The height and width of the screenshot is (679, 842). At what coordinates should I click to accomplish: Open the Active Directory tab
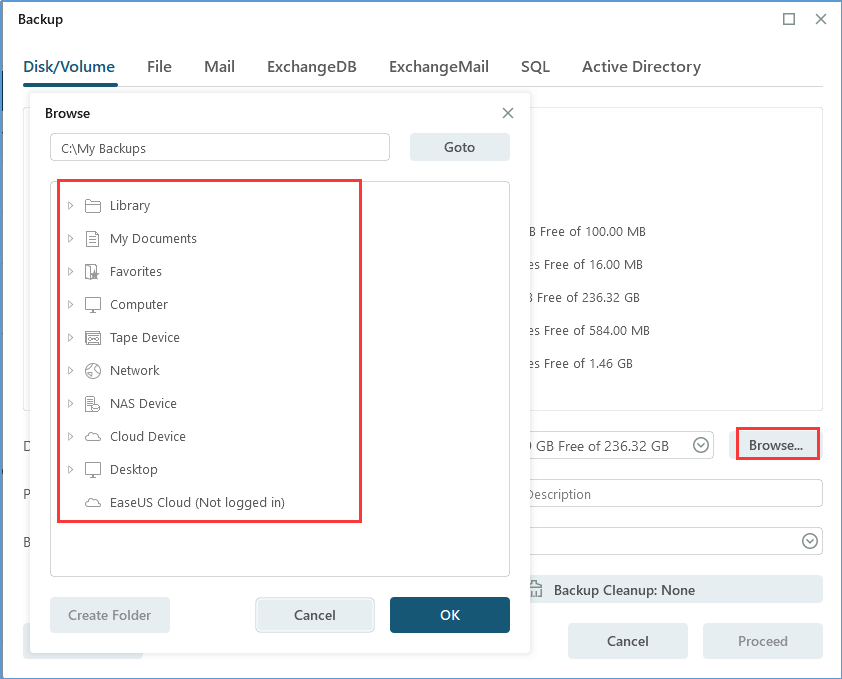(x=641, y=66)
